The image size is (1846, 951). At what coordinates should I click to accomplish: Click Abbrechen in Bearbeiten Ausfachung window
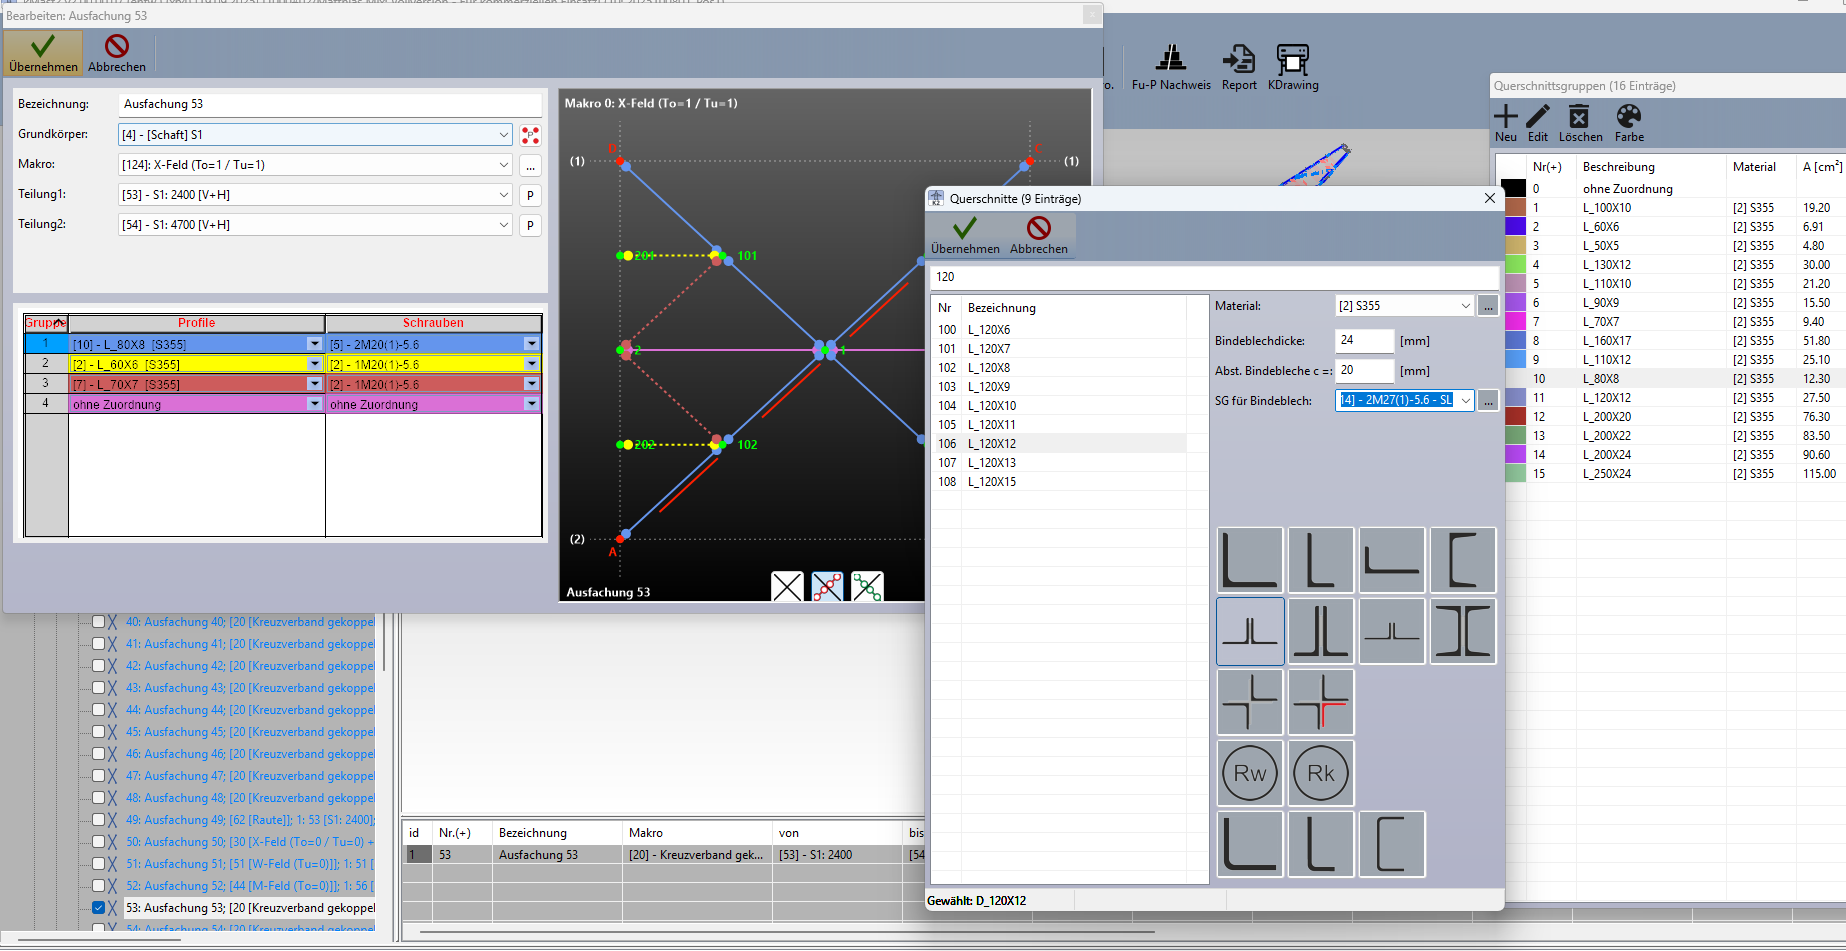point(117,53)
